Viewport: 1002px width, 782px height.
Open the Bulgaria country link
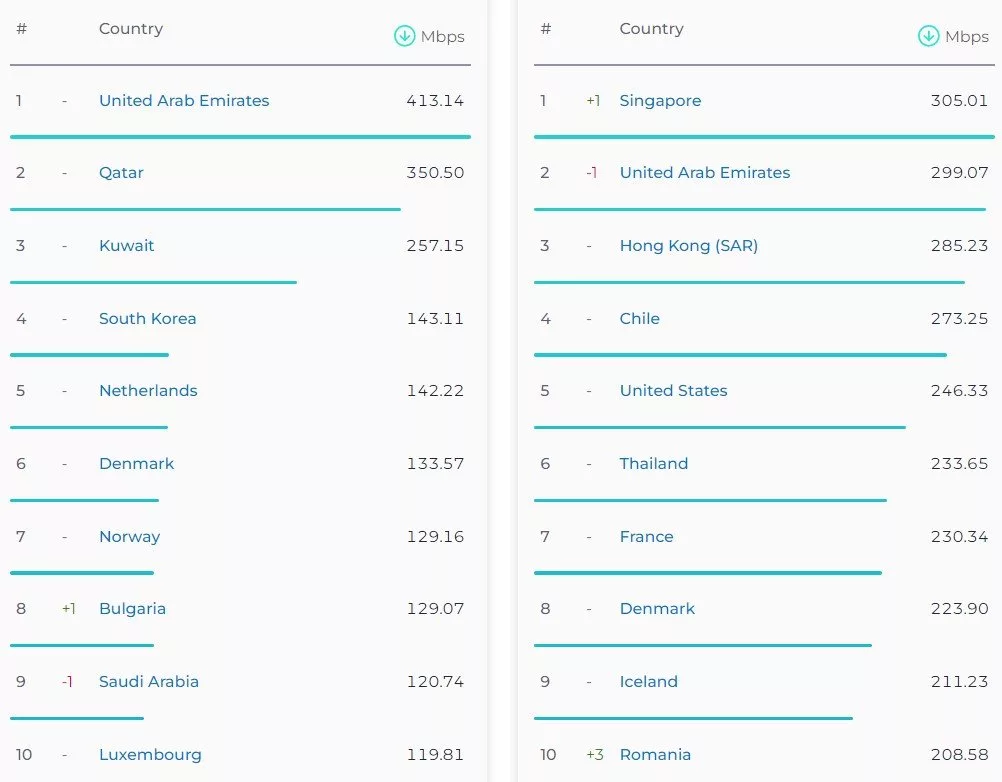(132, 609)
